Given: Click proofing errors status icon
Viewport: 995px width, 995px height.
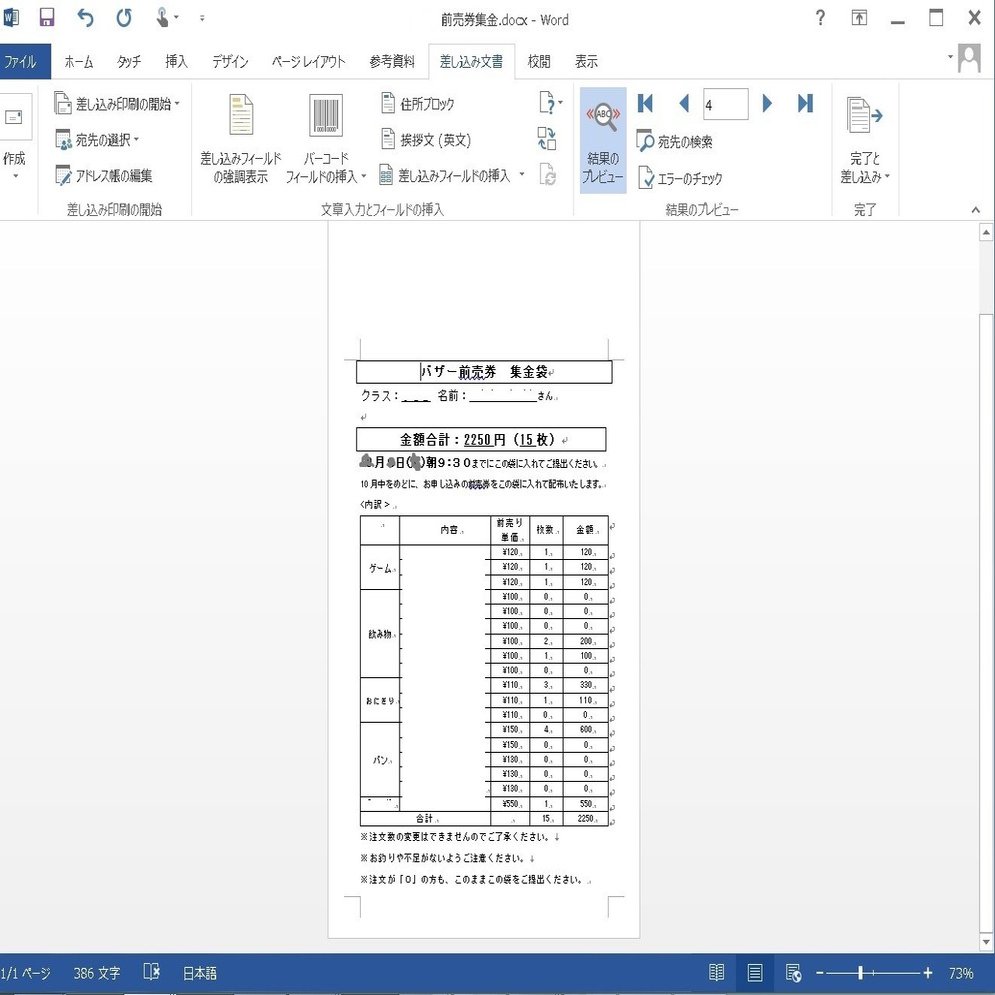Looking at the screenshot, I should click(151, 972).
